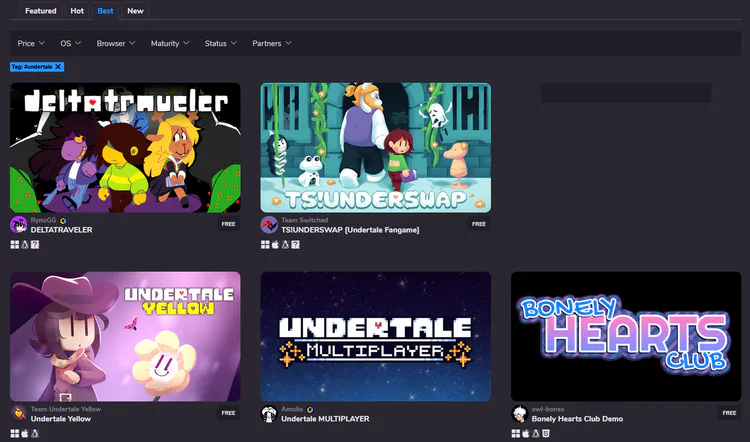750x442 pixels.
Task: Visit the Team Undertale Yellow developer name link
Action: coord(66,409)
